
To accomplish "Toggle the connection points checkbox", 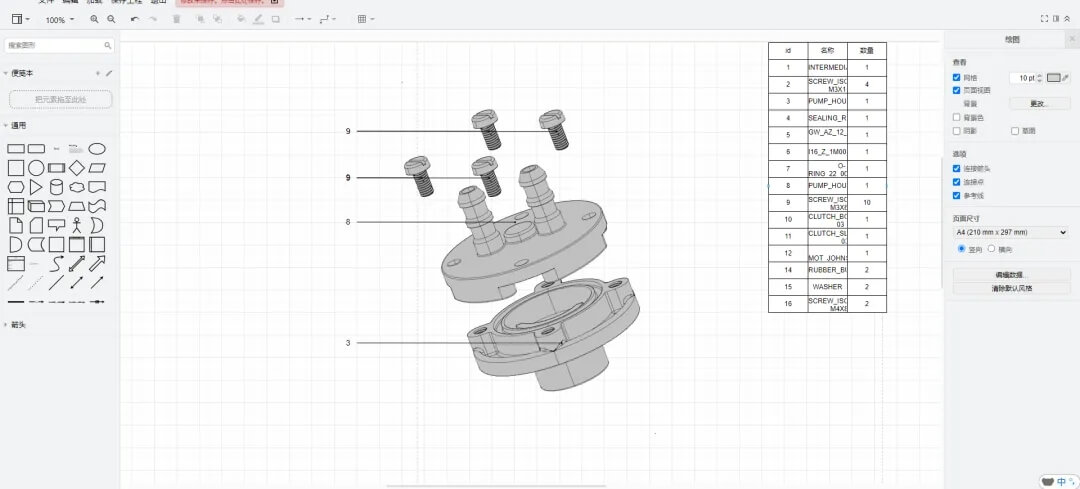I will click(956, 183).
